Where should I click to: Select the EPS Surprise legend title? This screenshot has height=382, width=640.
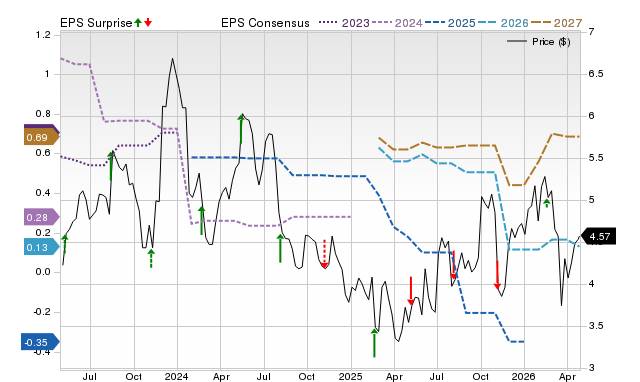click(x=96, y=23)
